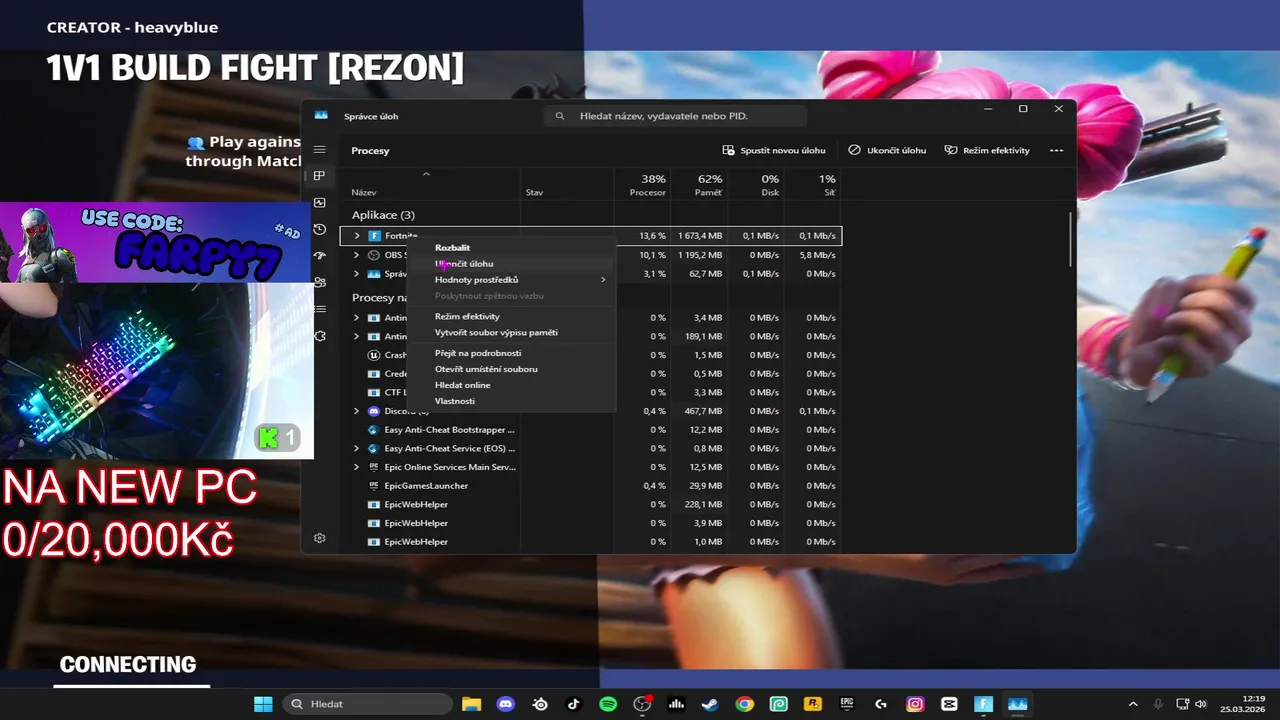
Task: Open more options (three dots) in toolbar
Action: point(1056,150)
